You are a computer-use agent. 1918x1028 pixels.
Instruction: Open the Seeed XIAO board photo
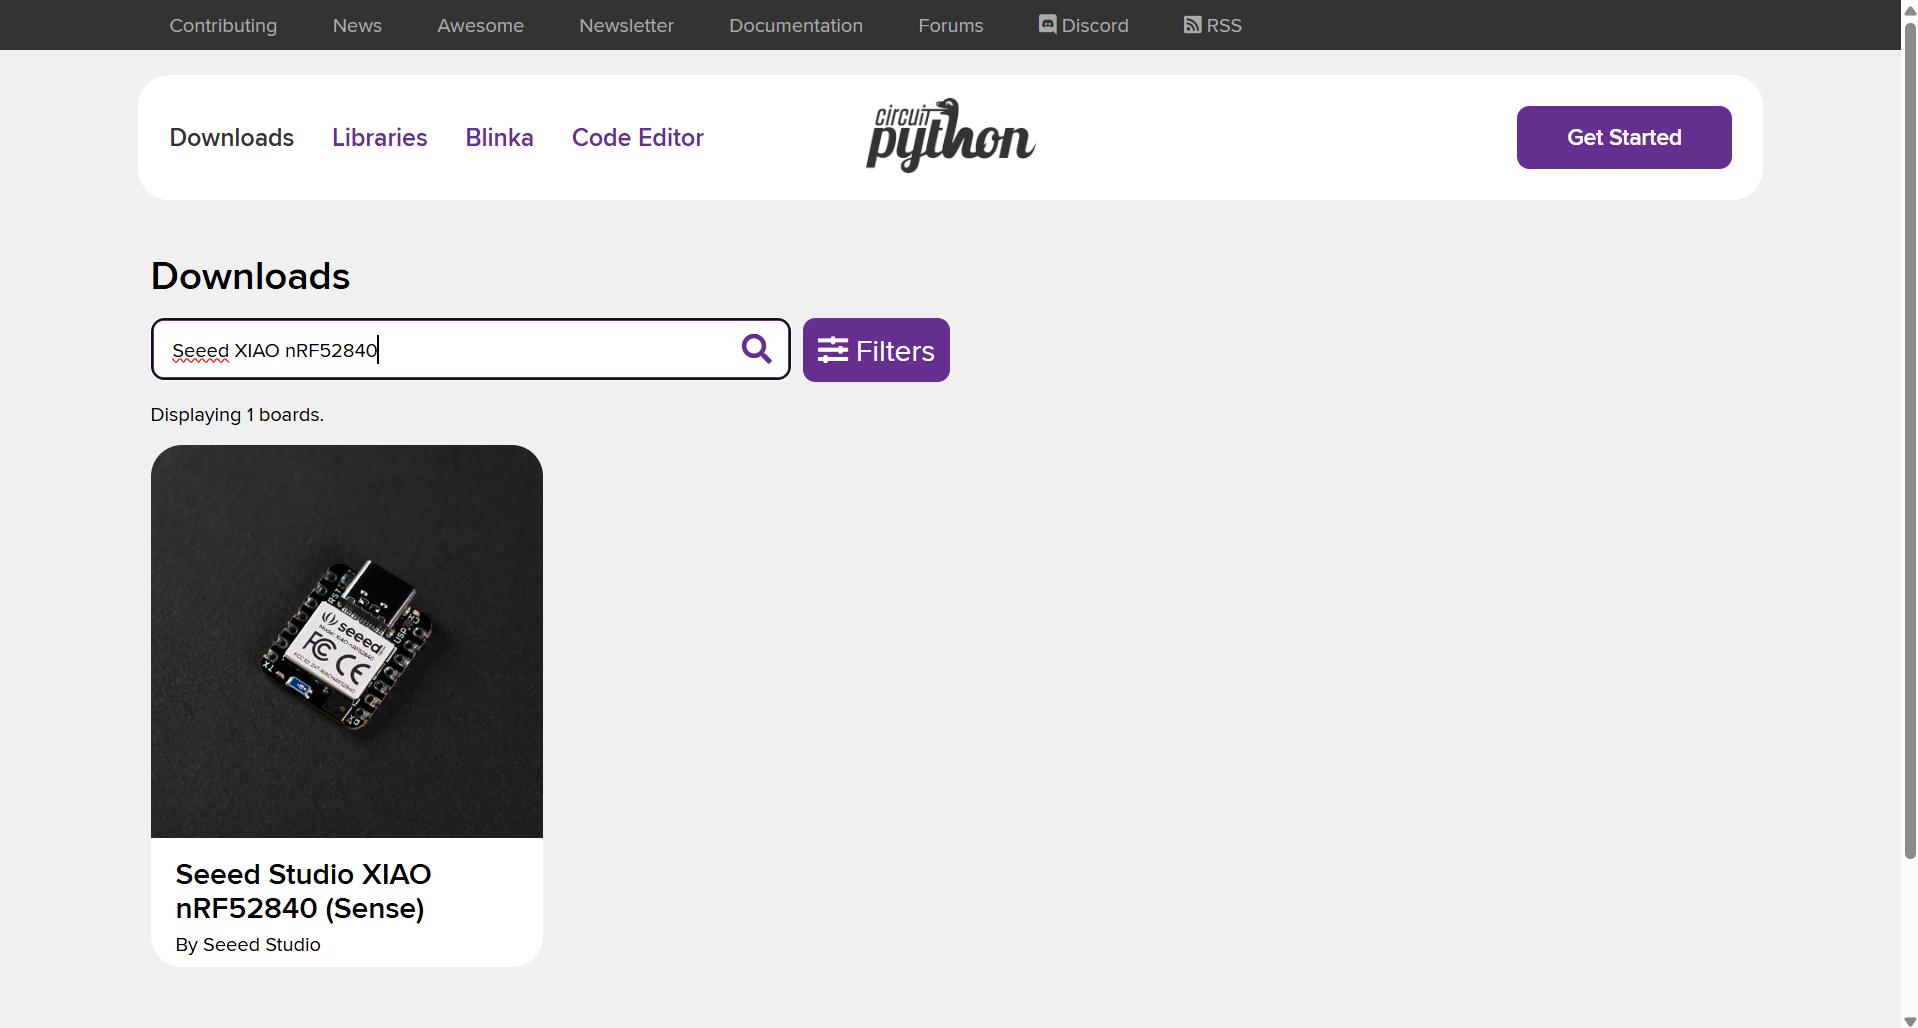click(x=347, y=641)
